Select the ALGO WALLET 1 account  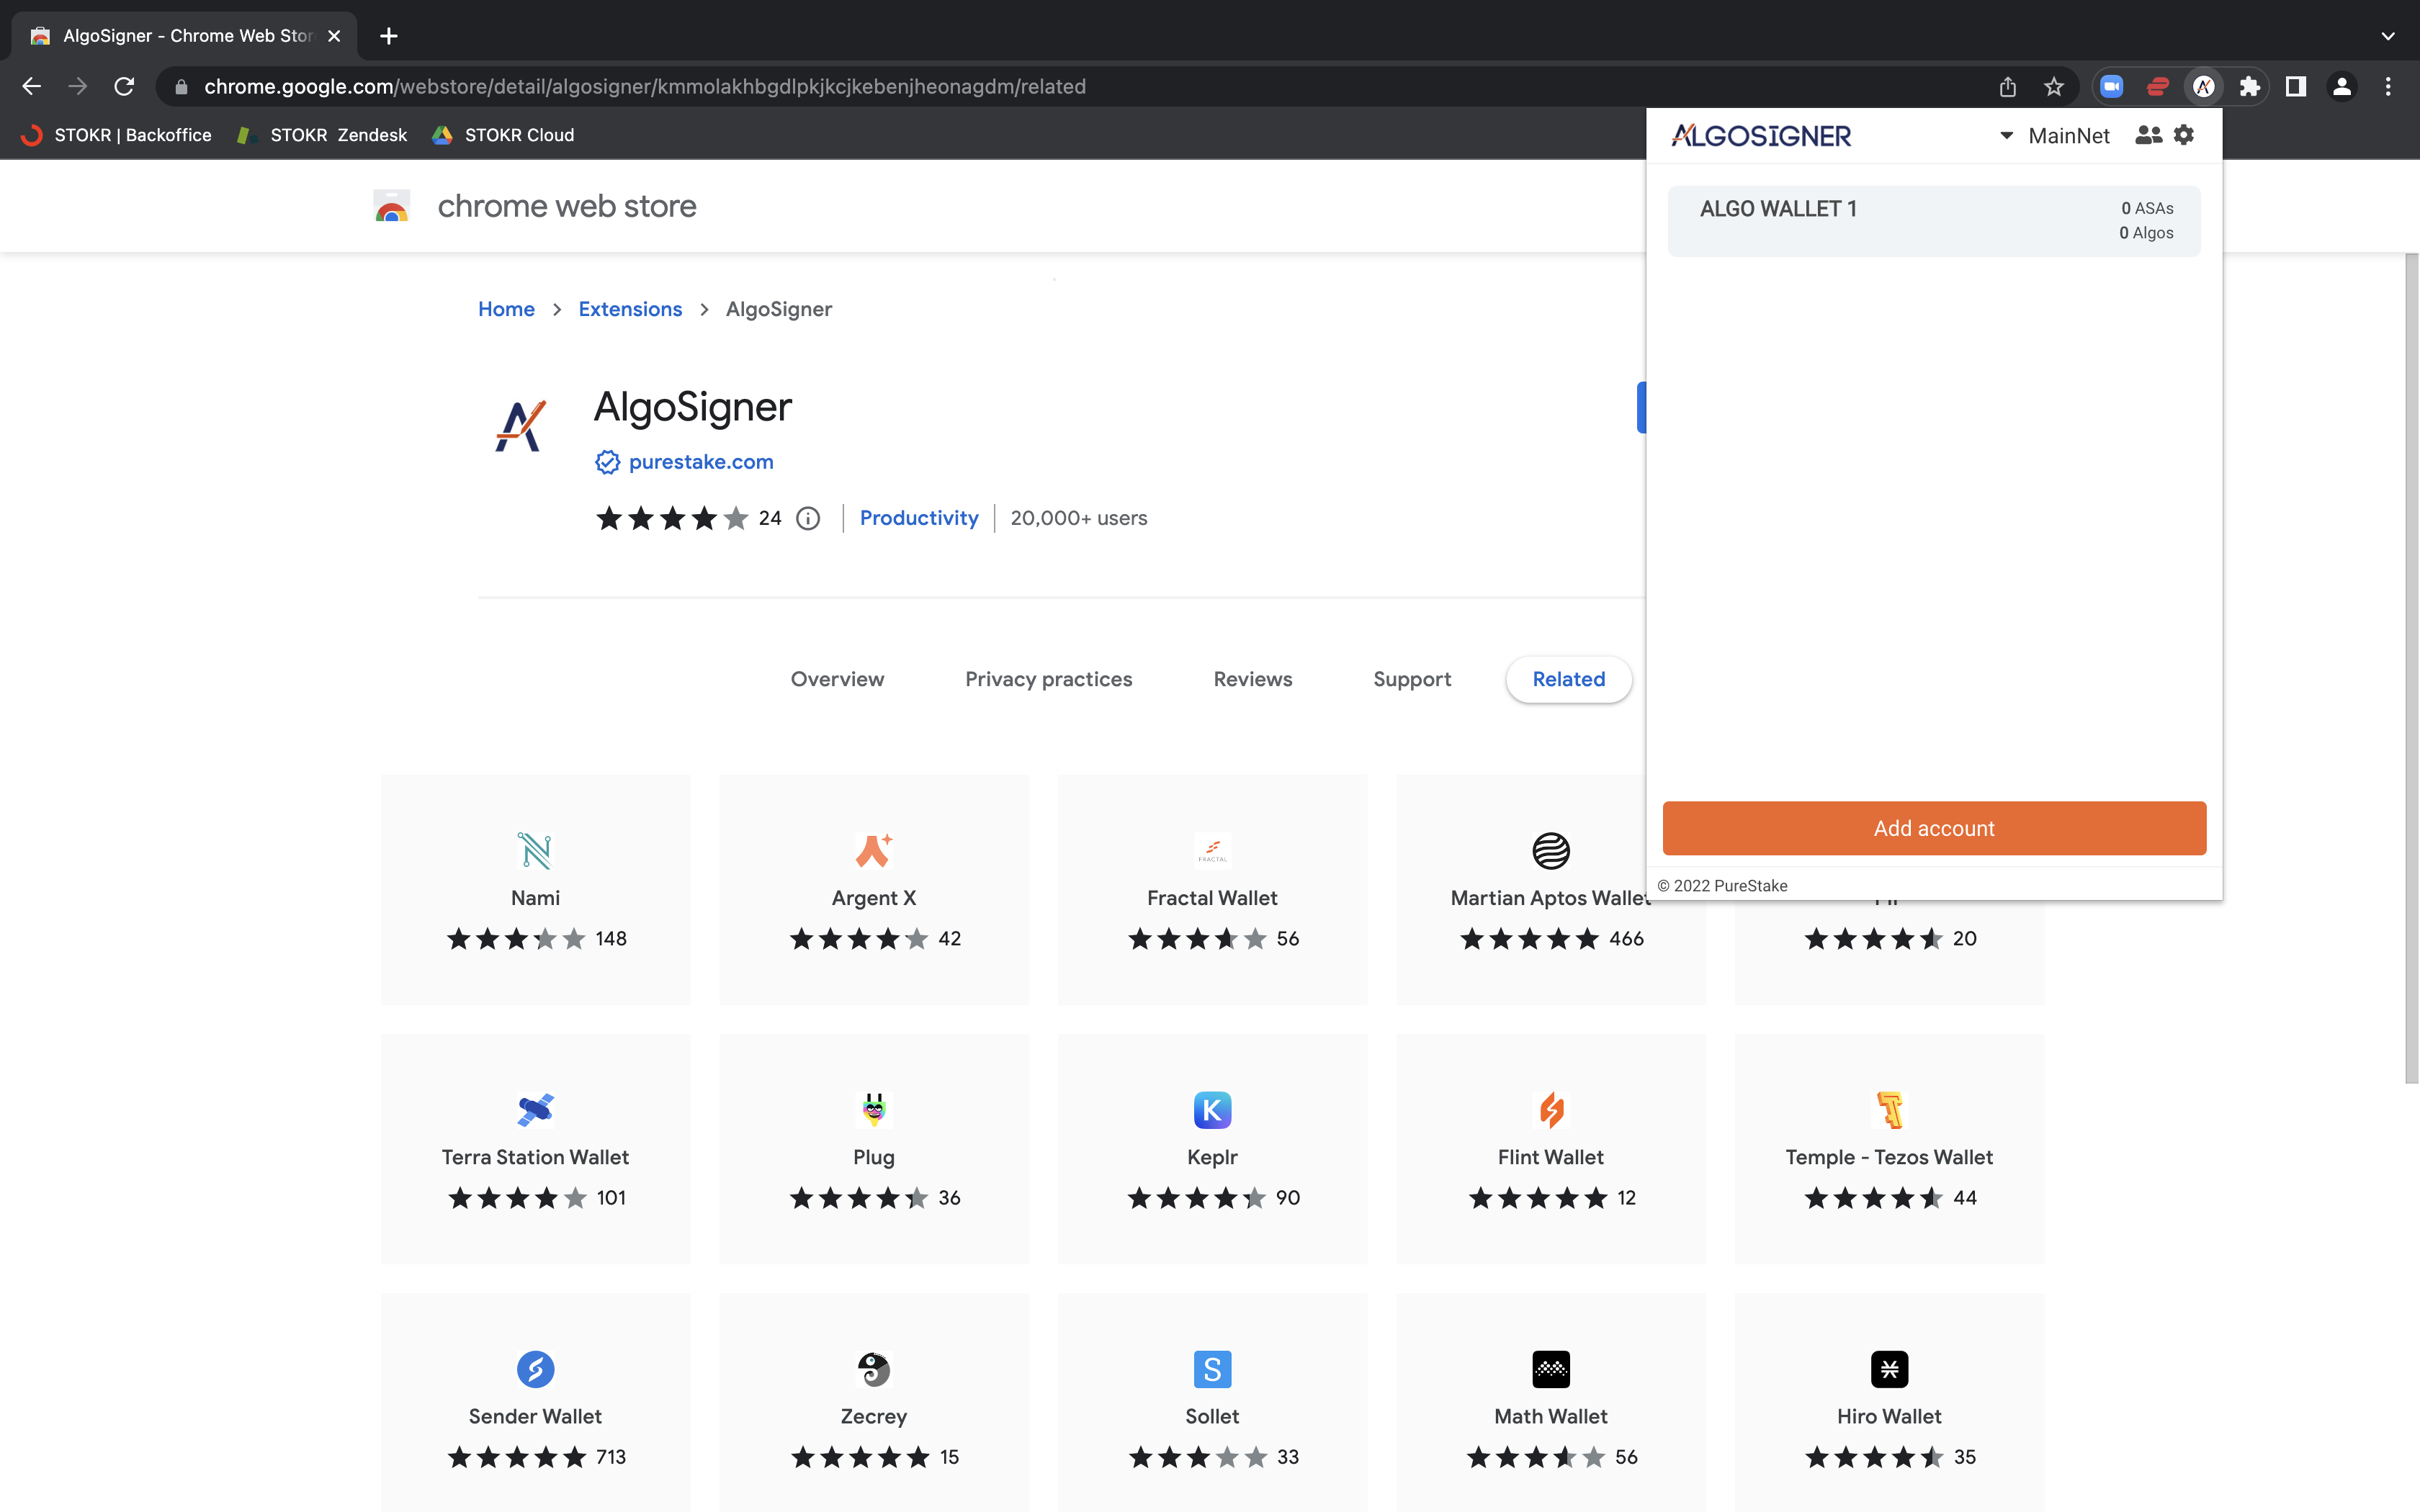[x=1934, y=221]
